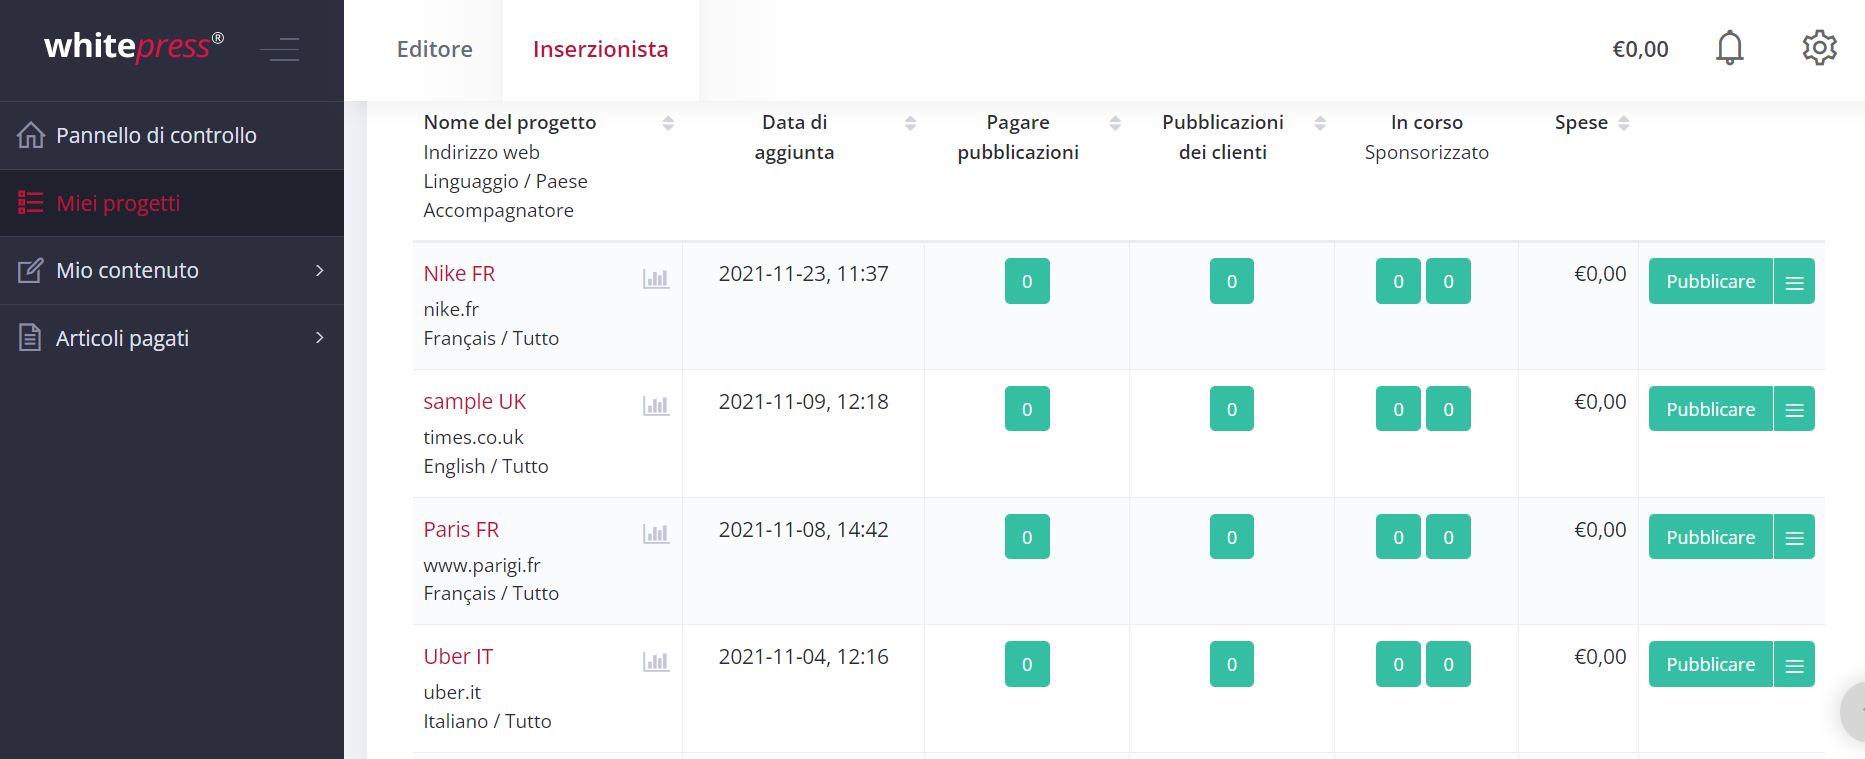Open the Paris FR project link
This screenshot has height=759, width=1865.
tap(461, 530)
